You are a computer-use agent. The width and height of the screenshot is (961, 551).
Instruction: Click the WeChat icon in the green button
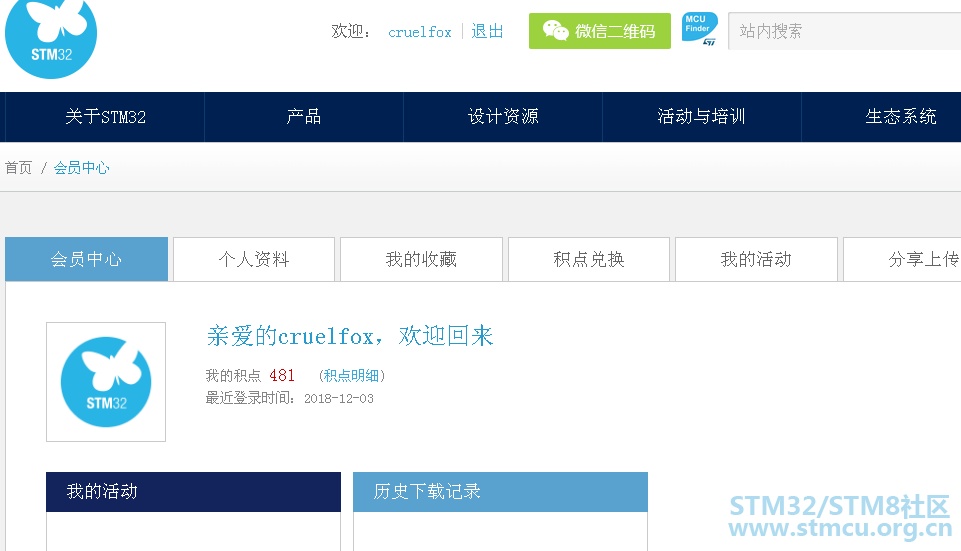coord(555,31)
